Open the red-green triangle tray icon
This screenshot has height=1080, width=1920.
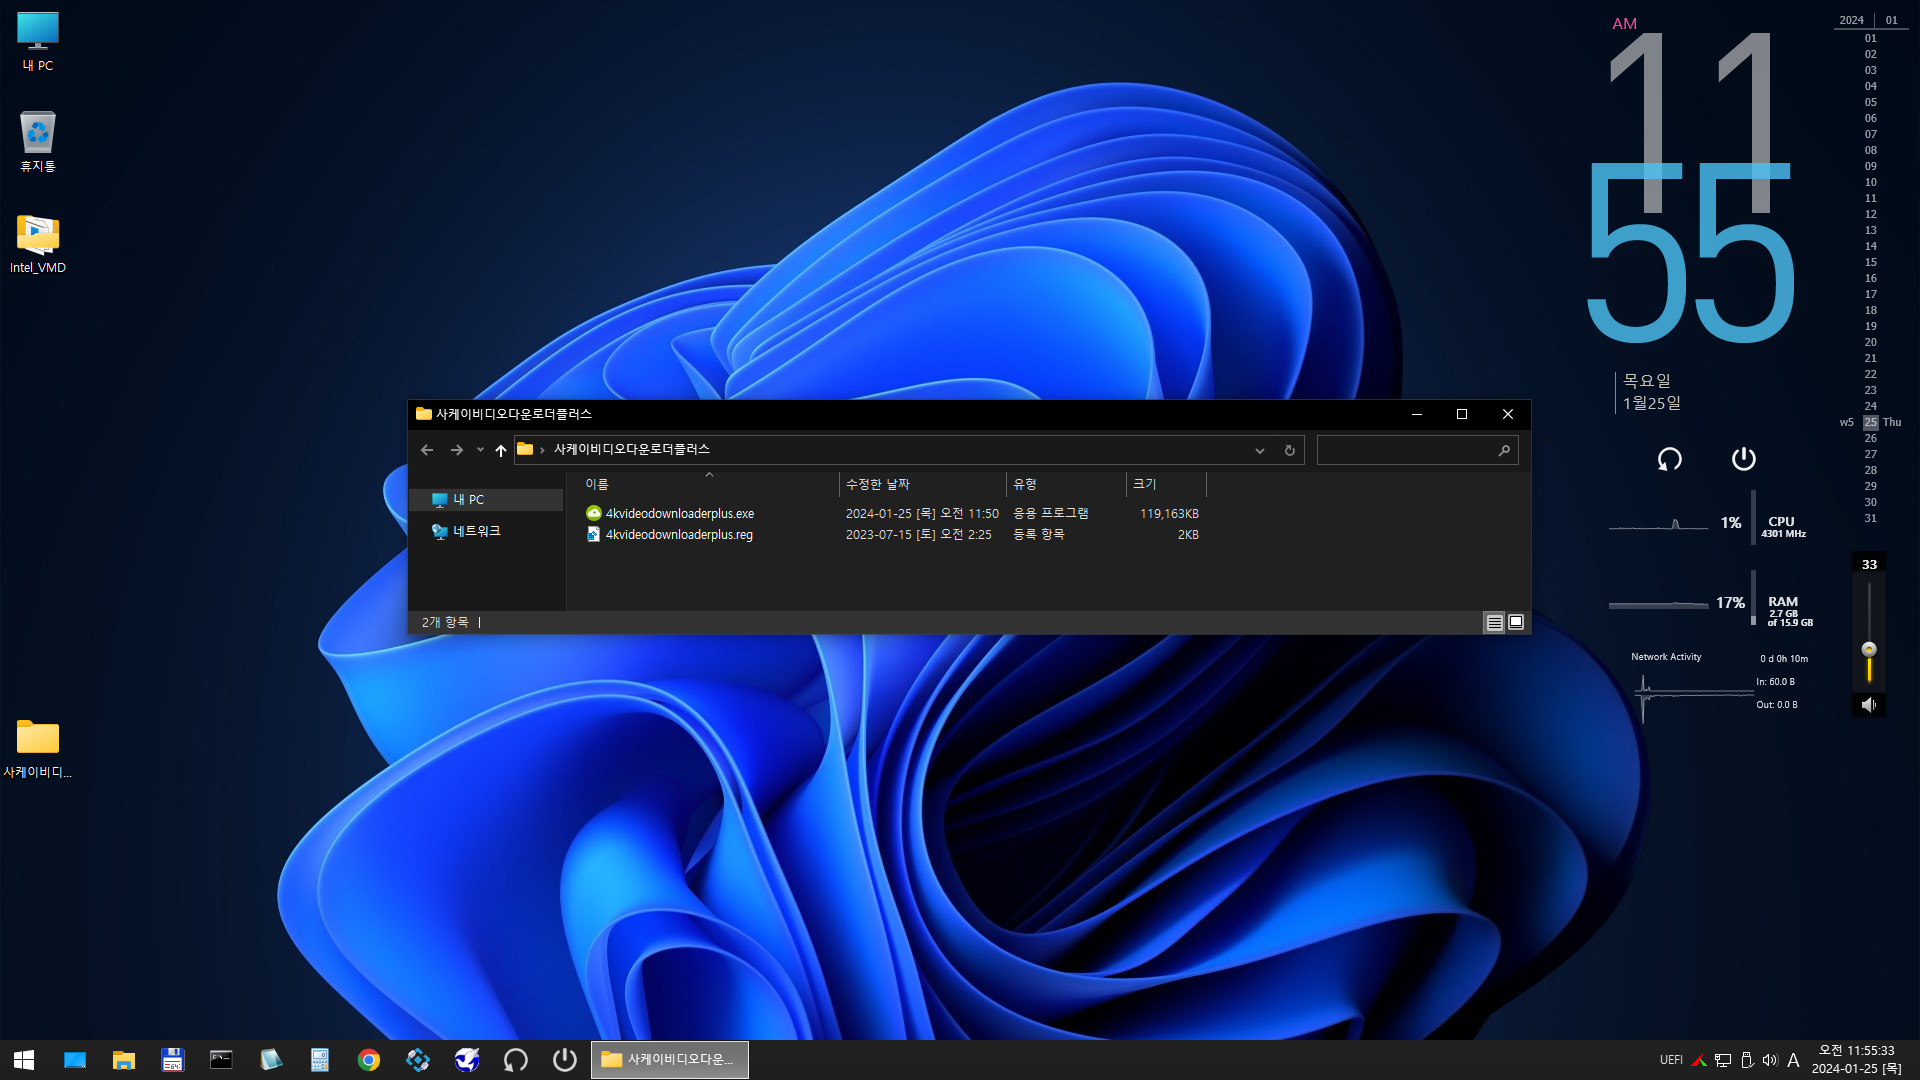(1699, 1060)
